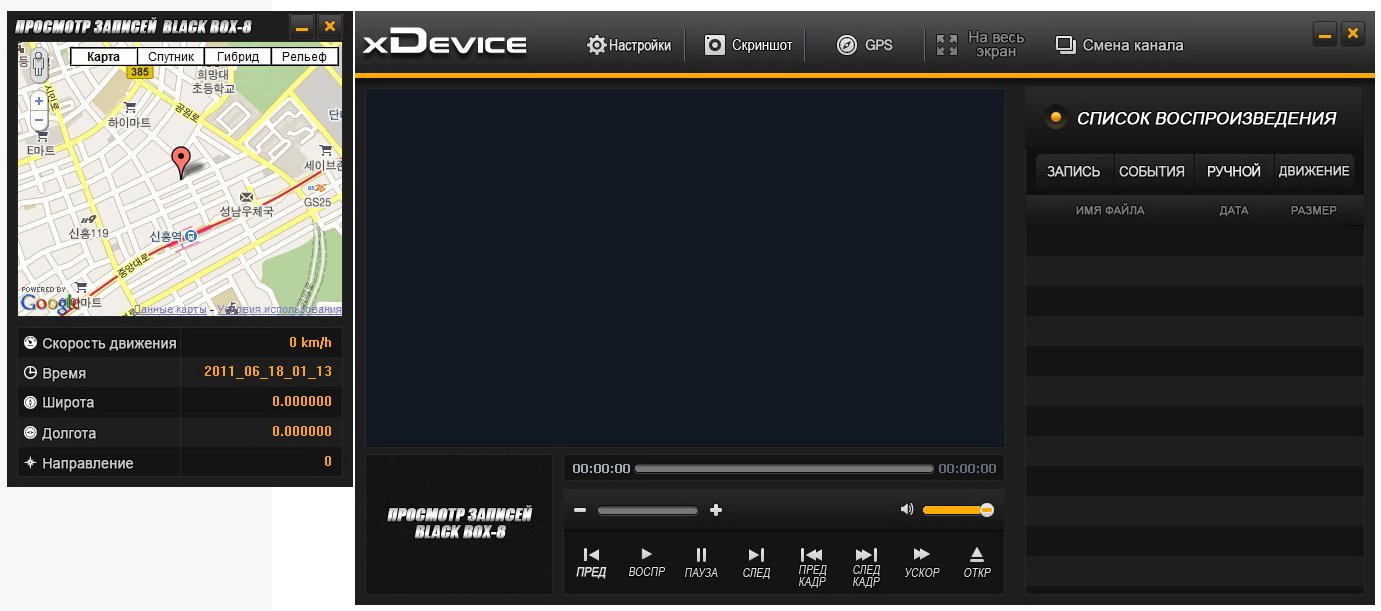This screenshot has width=1381, height=611.
Task: Step back with ПРЕД КАДР
Action: (812, 566)
